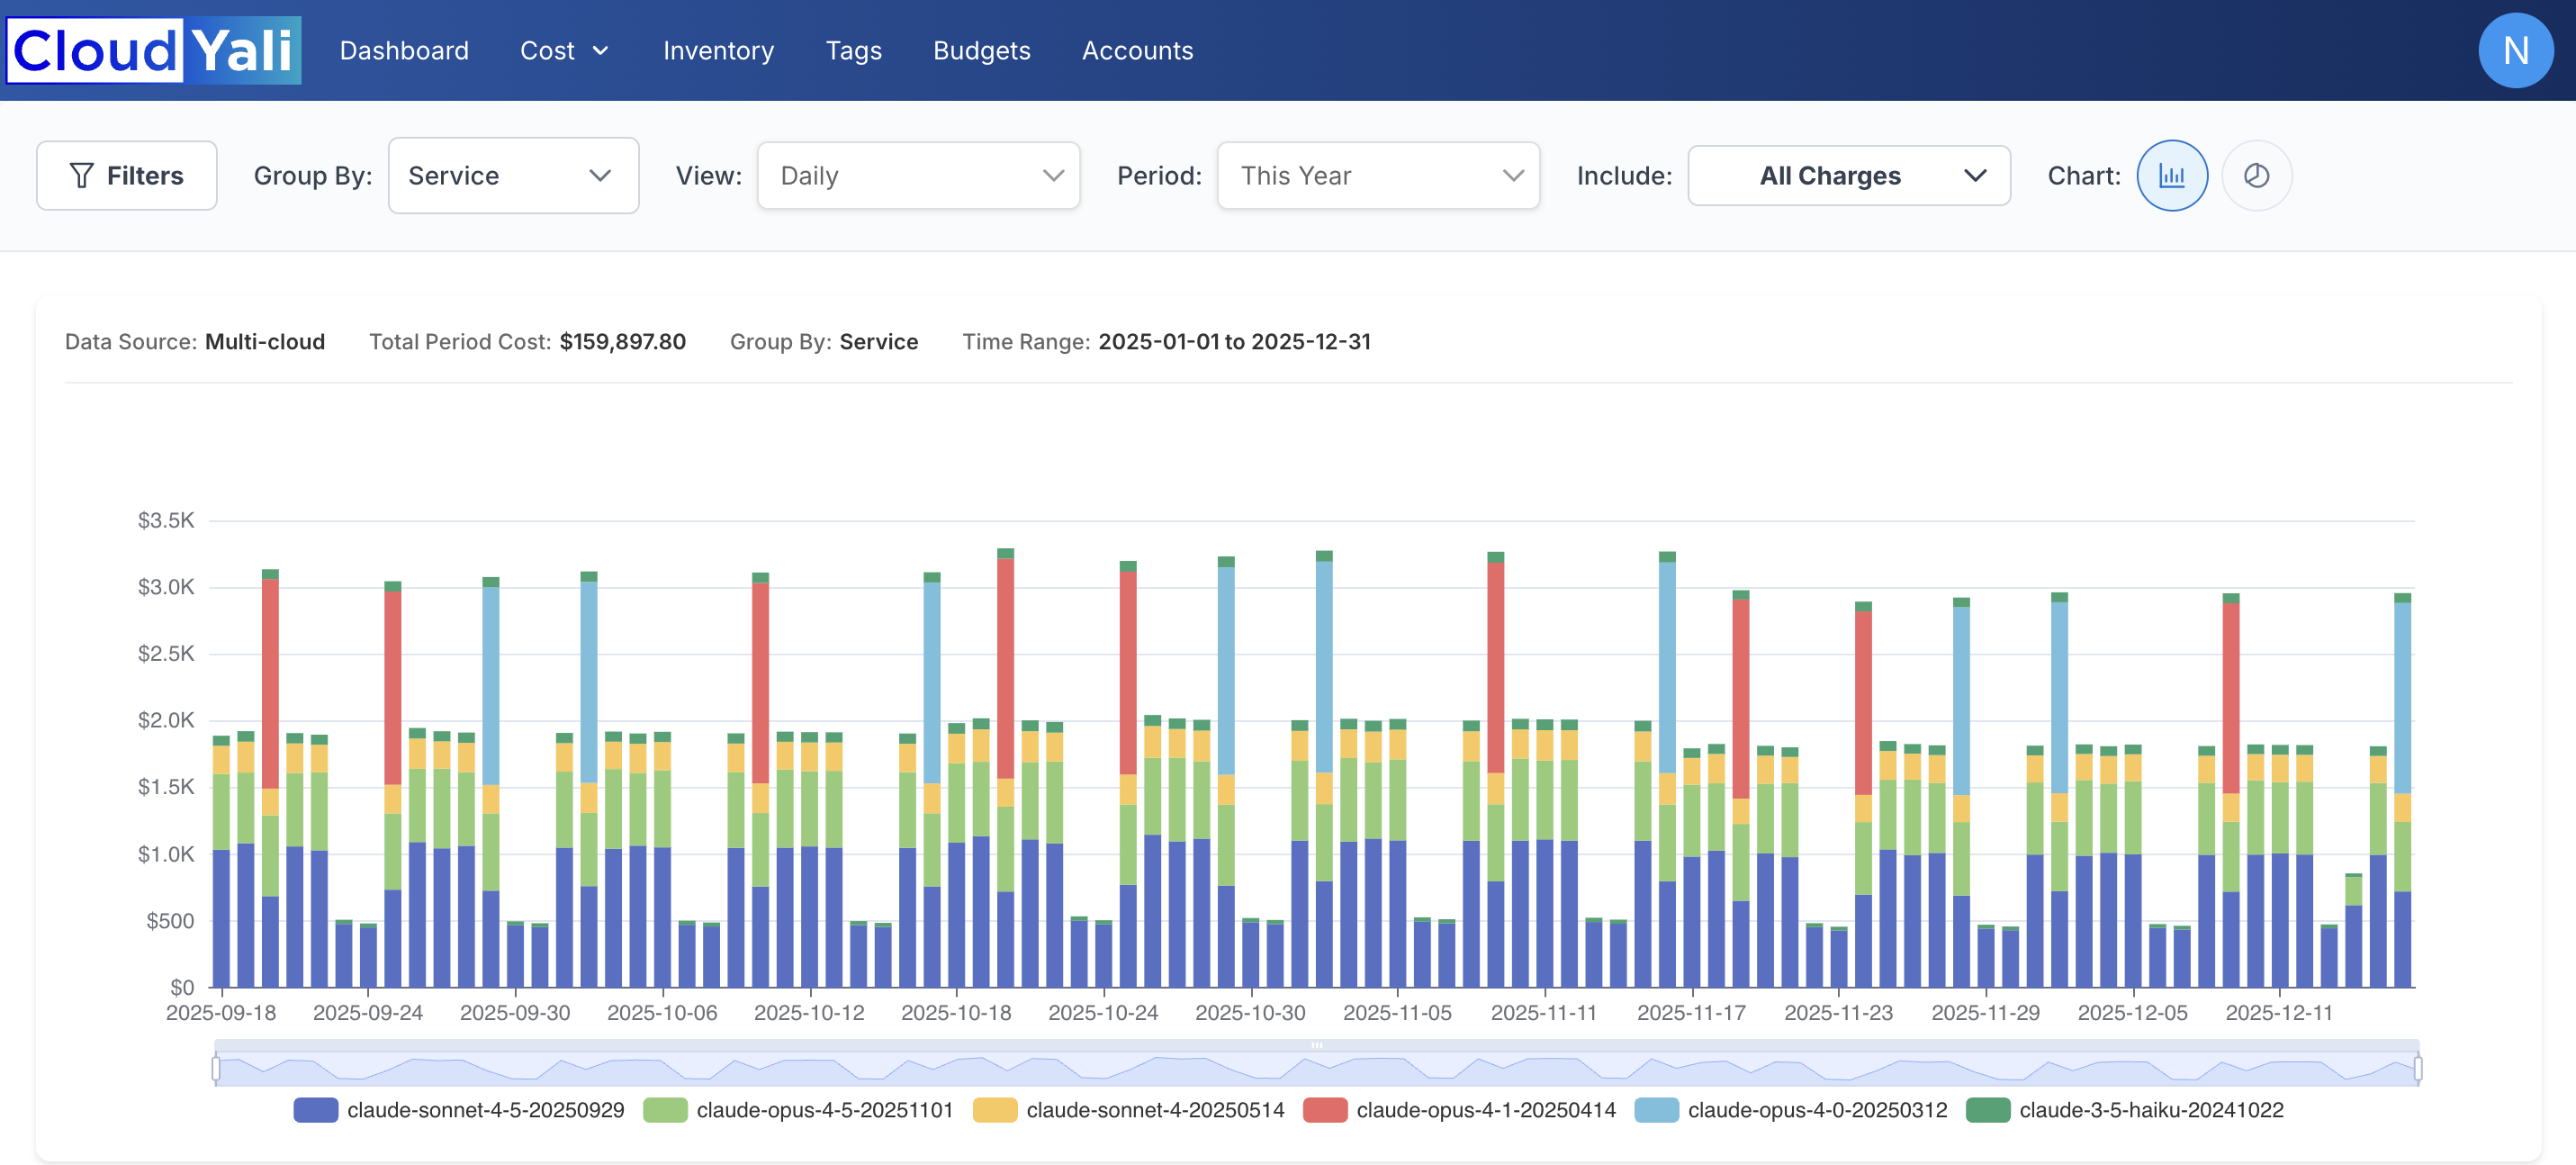Go to the Dashboard menu item

click(404, 51)
